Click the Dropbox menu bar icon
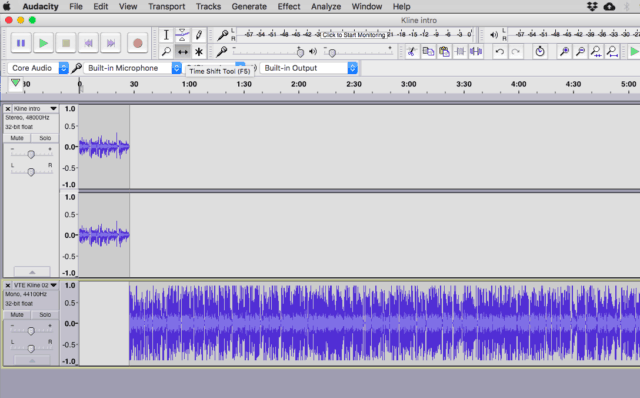 point(592,7)
